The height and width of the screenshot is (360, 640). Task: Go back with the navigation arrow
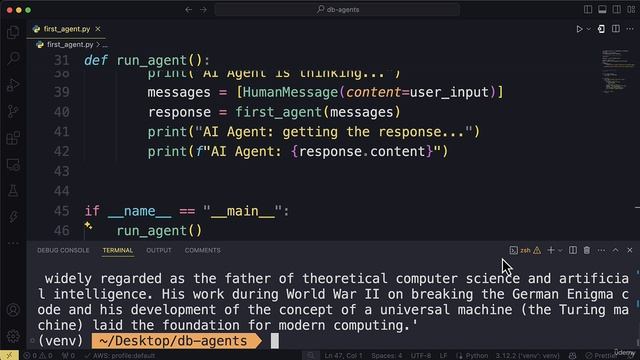point(189,10)
